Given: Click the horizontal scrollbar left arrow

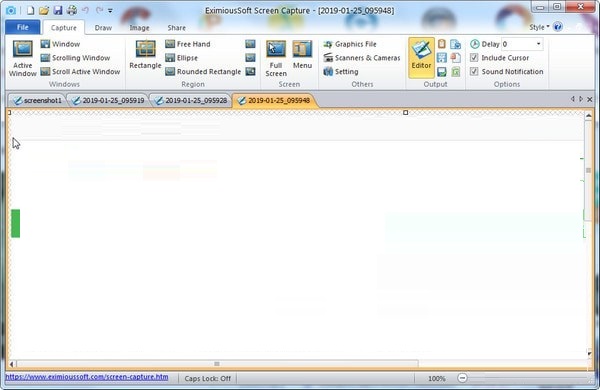Looking at the screenshot, I should click(x=12, y=364).
